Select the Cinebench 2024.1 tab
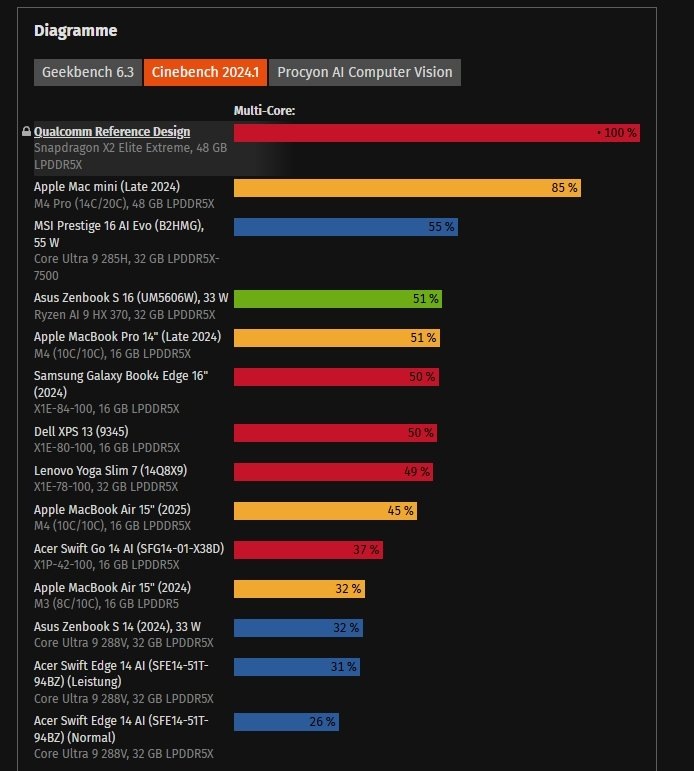Viewport: 694px width, 771px height. pyautogui.click(x=205, y=72)
